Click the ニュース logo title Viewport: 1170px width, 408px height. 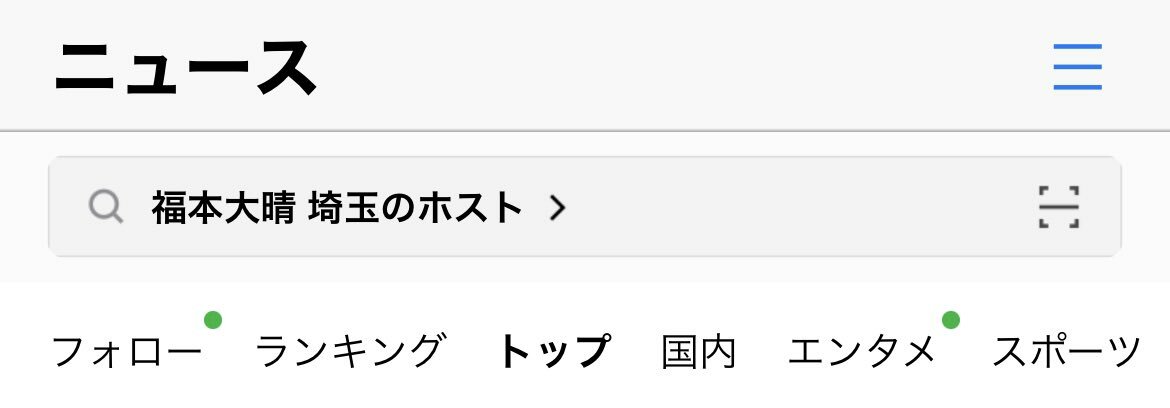pos(186,67)
